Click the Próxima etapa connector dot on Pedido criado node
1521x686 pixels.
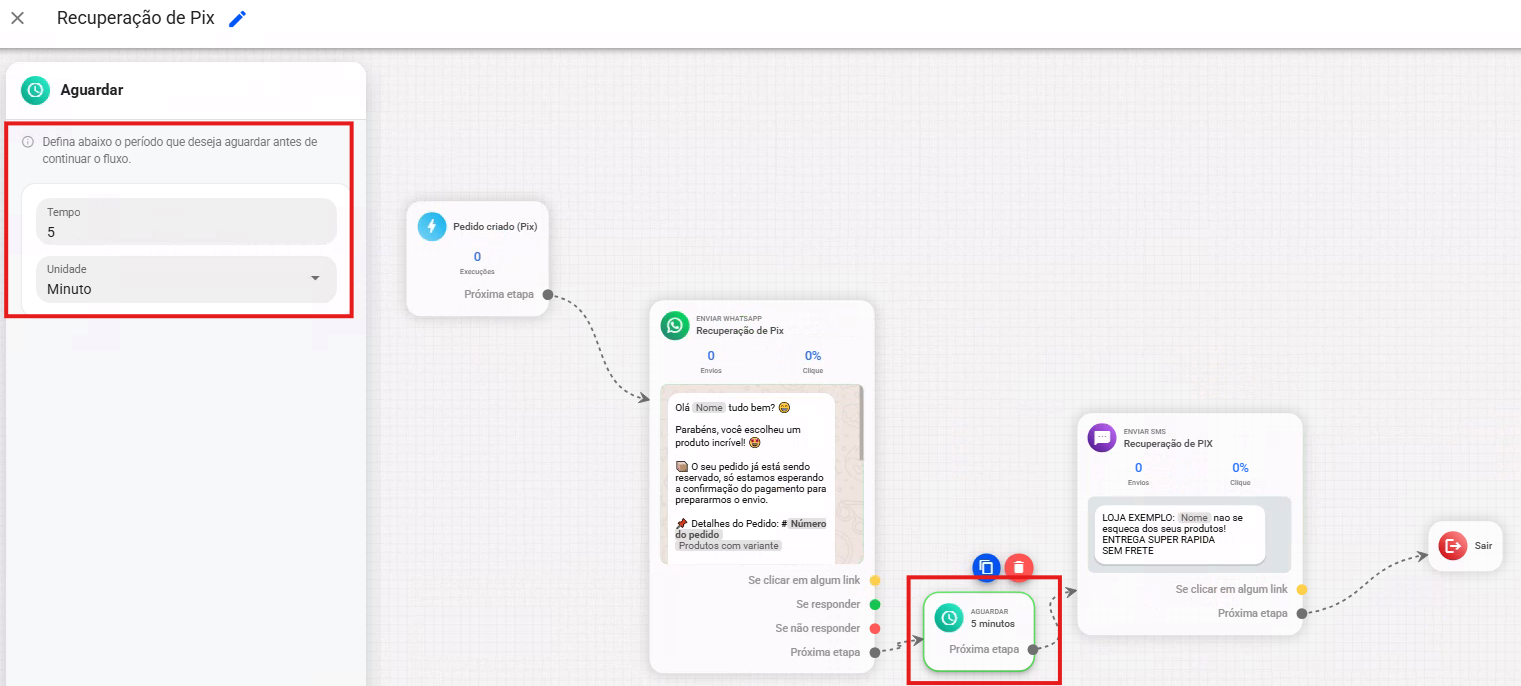[x=546, y=295]
